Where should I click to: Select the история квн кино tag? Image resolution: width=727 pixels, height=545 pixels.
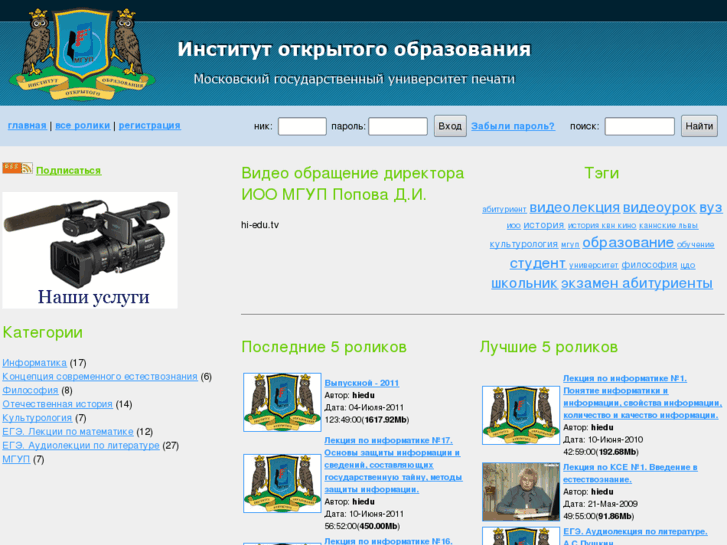point(602,225)
